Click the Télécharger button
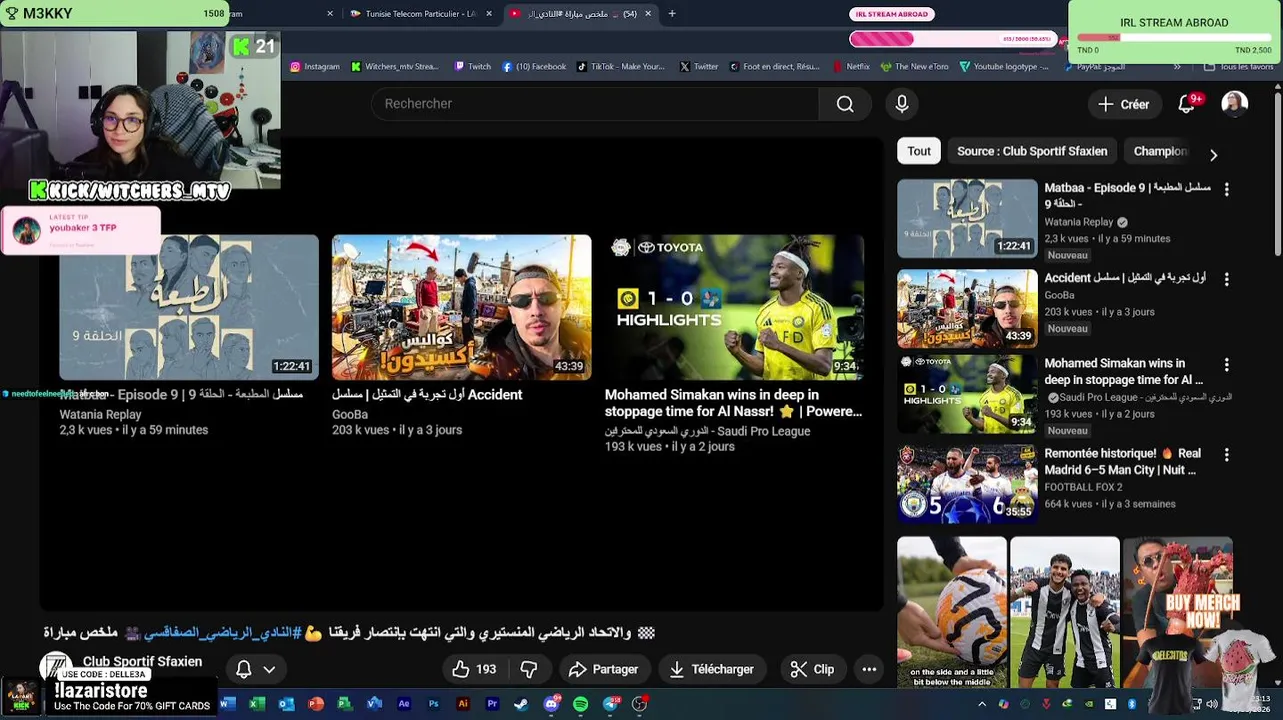 tap(711, 669)
